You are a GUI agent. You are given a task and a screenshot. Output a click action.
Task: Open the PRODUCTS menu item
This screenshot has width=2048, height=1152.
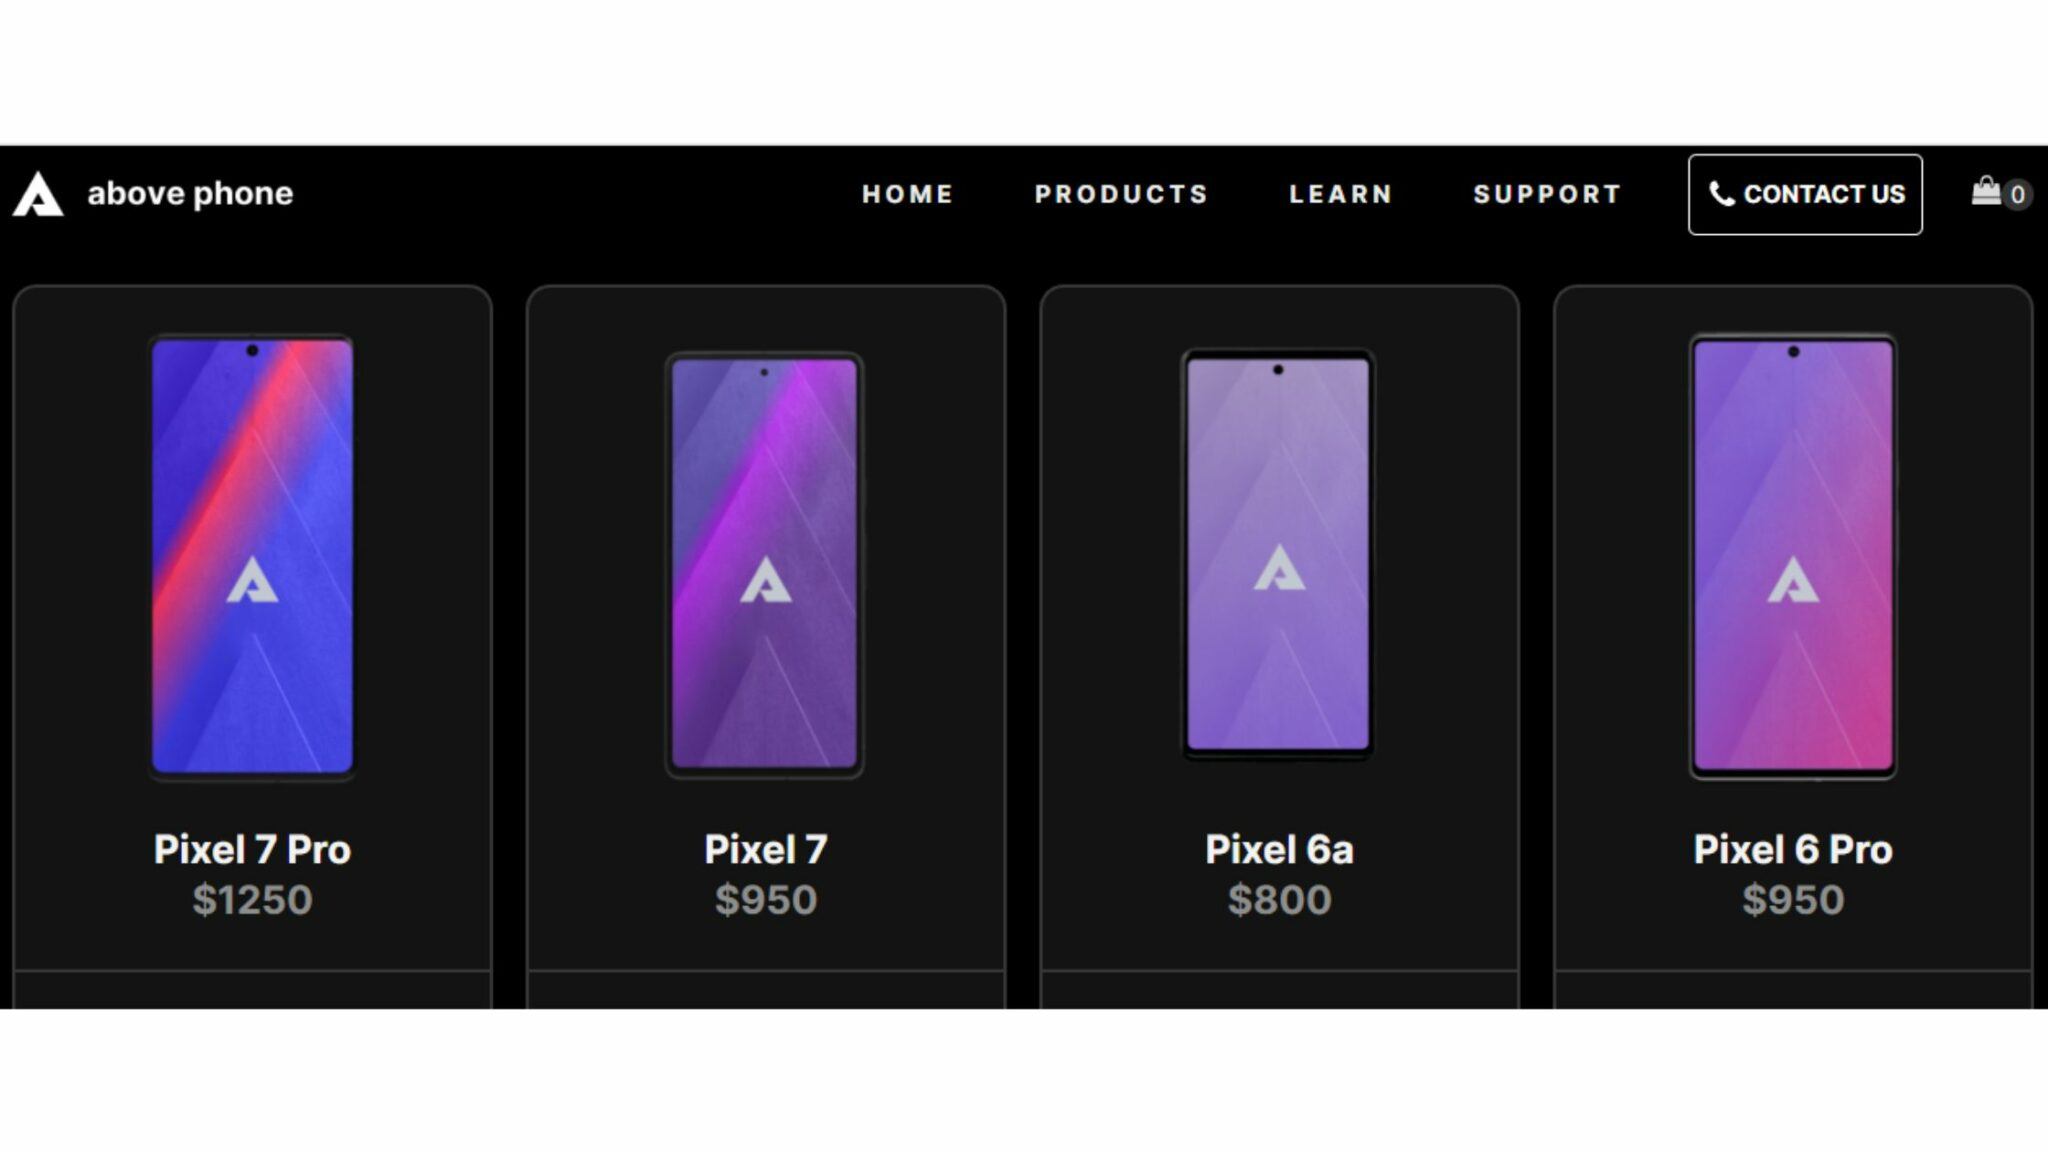pyautogui.click(x=1122, y=194)
